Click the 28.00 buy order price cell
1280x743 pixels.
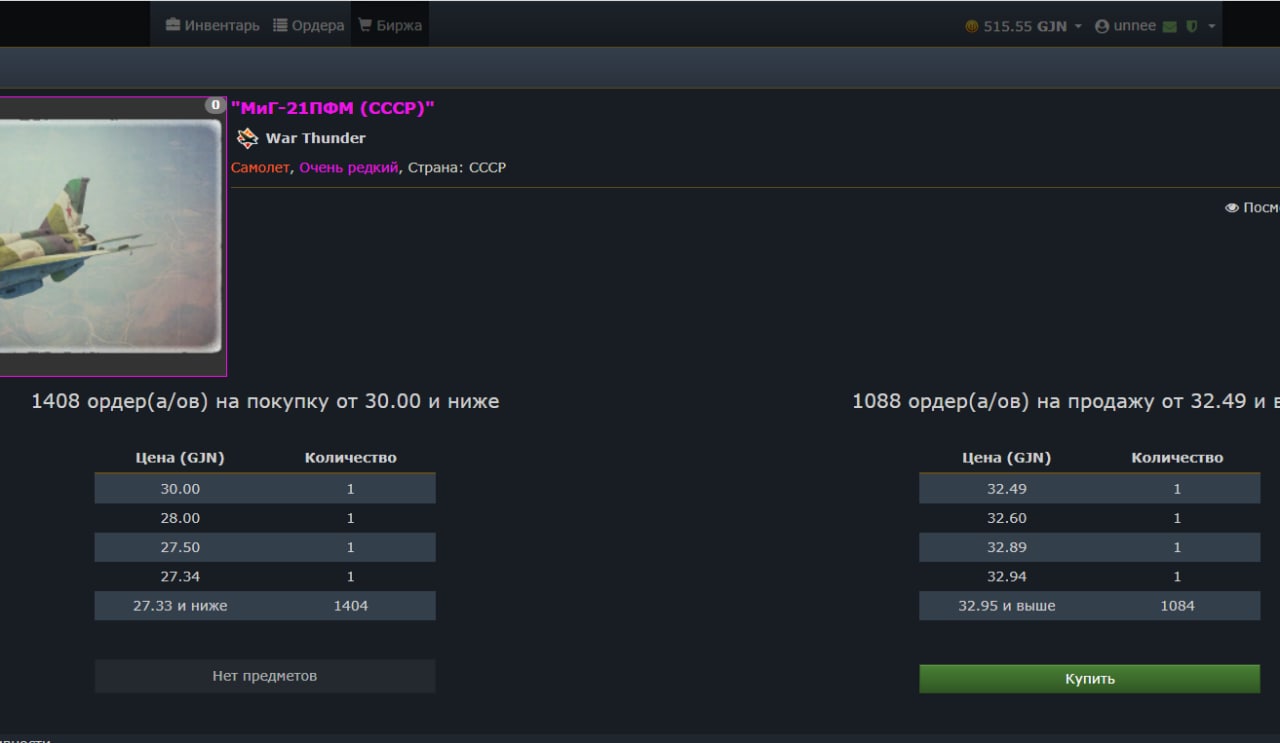click(x=180, y=518)
